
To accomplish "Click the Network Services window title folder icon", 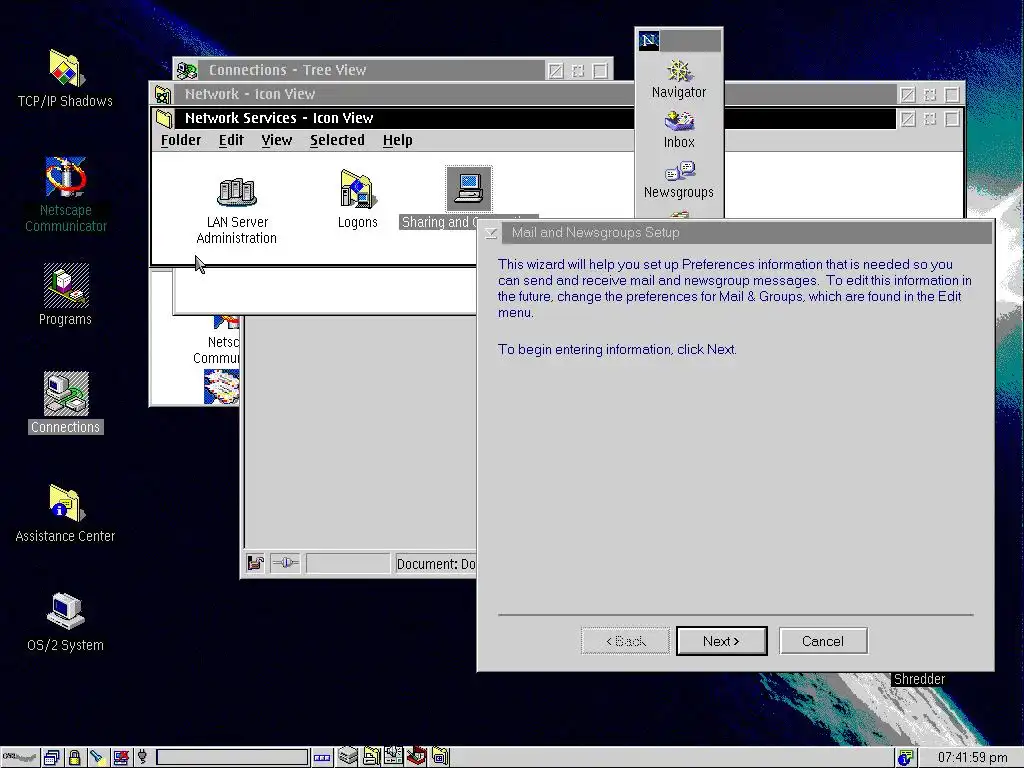I will click(x=163, y=118).
